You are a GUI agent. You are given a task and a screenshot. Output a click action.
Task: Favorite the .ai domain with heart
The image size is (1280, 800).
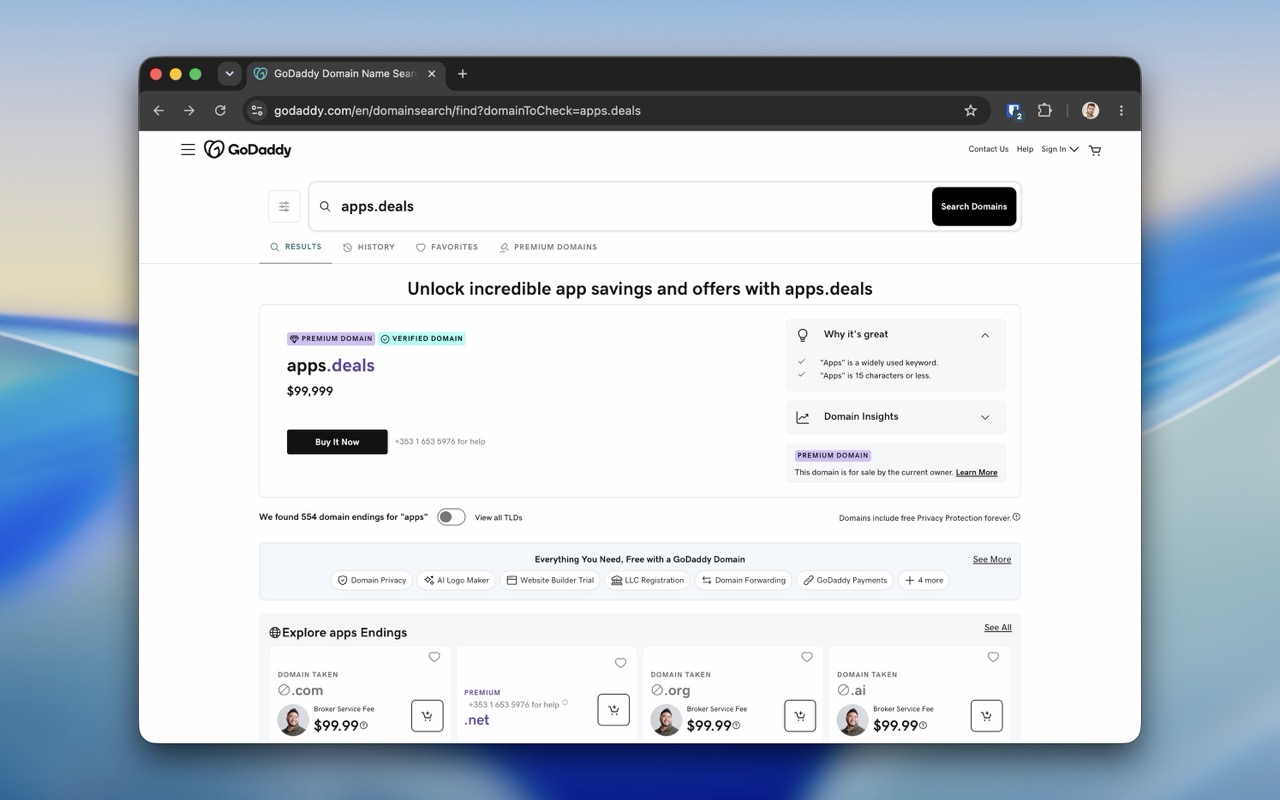click(993, 657)
